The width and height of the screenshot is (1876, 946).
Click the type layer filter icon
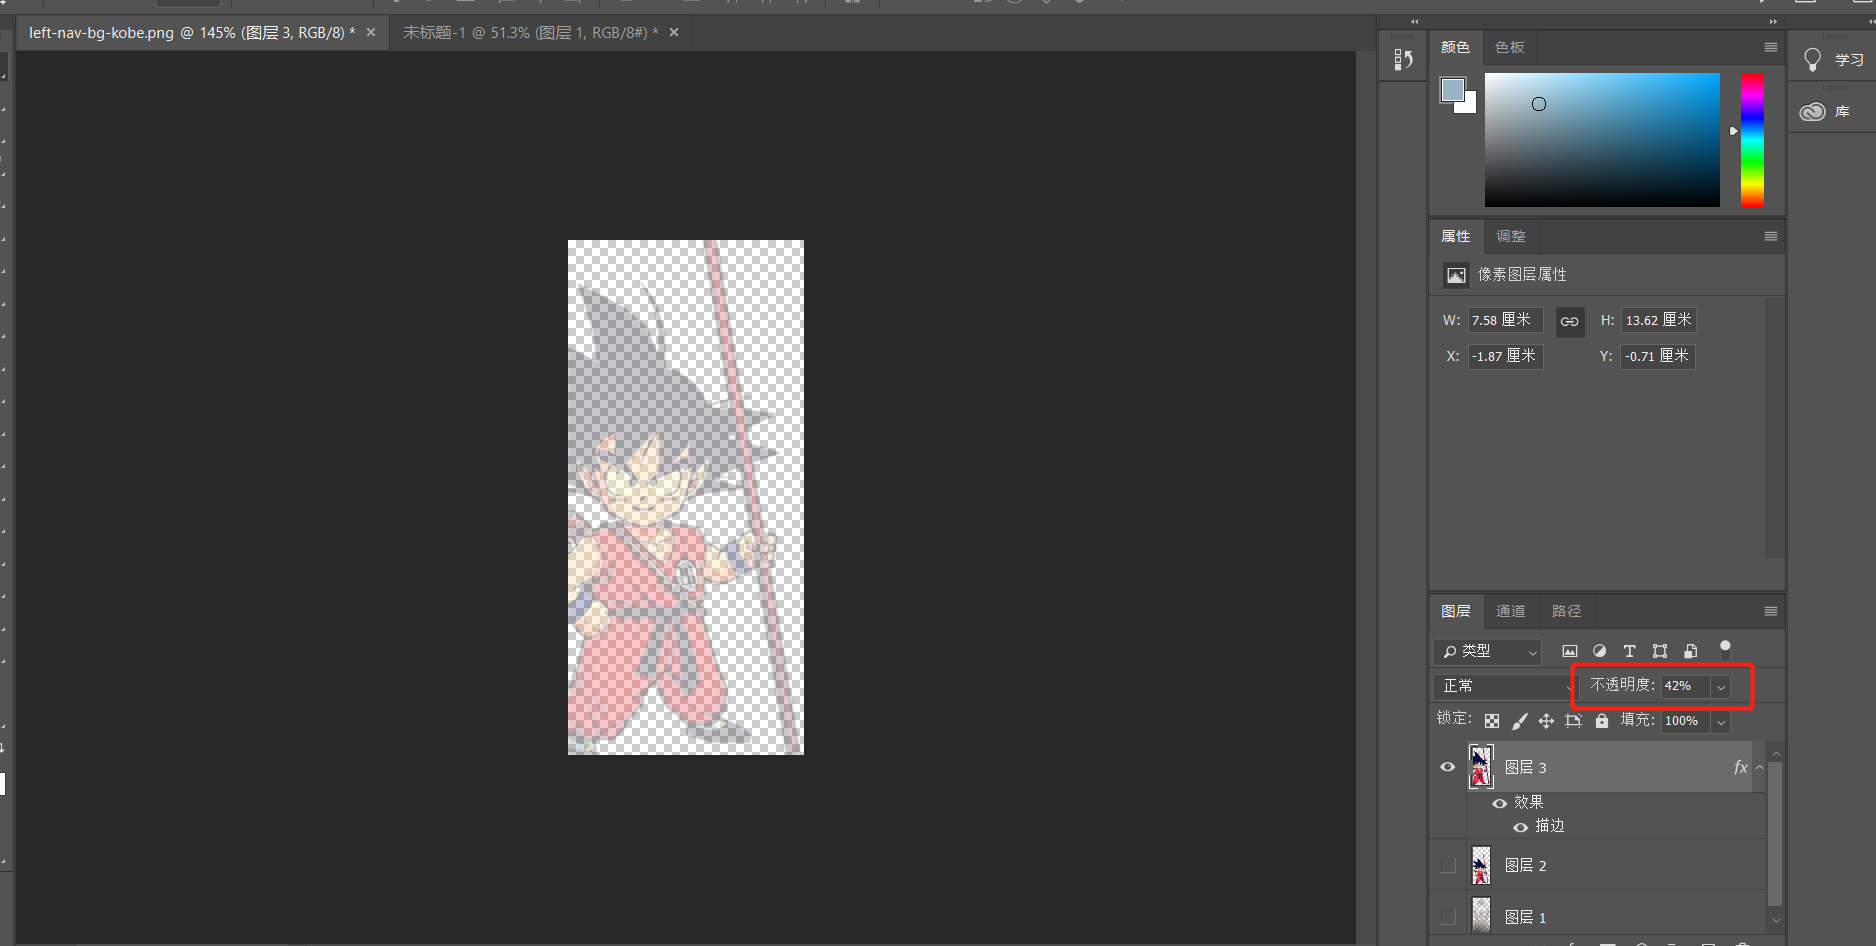click(1629, 651)
